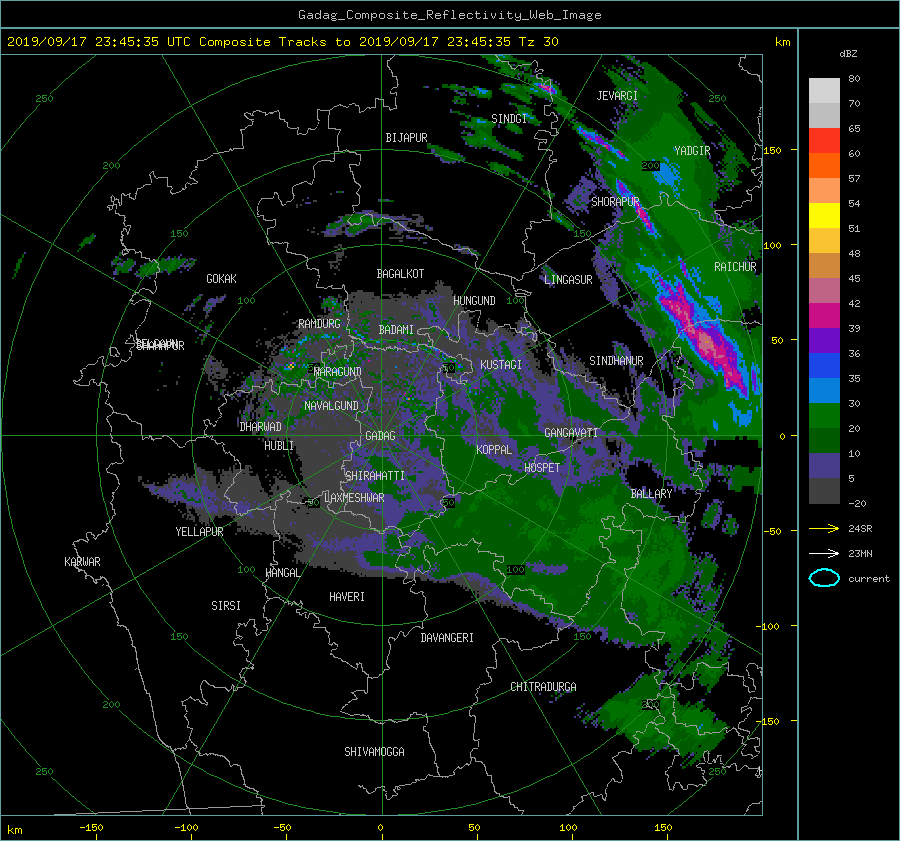The width and height of the screenshot is (900, 841).
Task: Click the bright green 20-30 dBZ swatch
Action: [824, 416]
